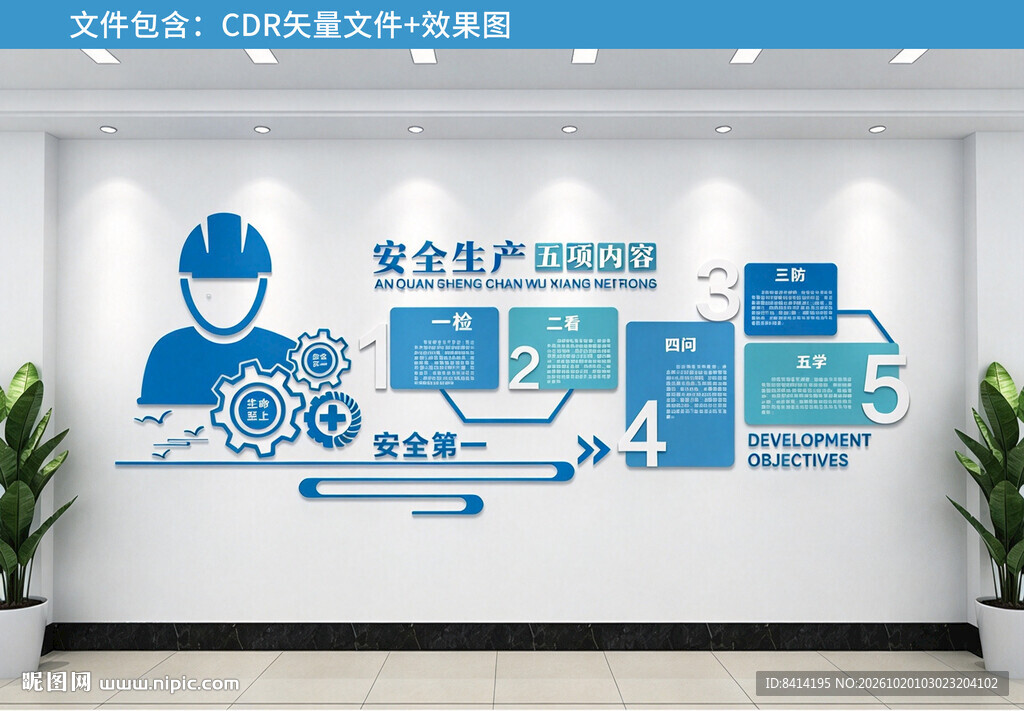Click the 五学 panel heading
1024x711 pixels.
811,361
